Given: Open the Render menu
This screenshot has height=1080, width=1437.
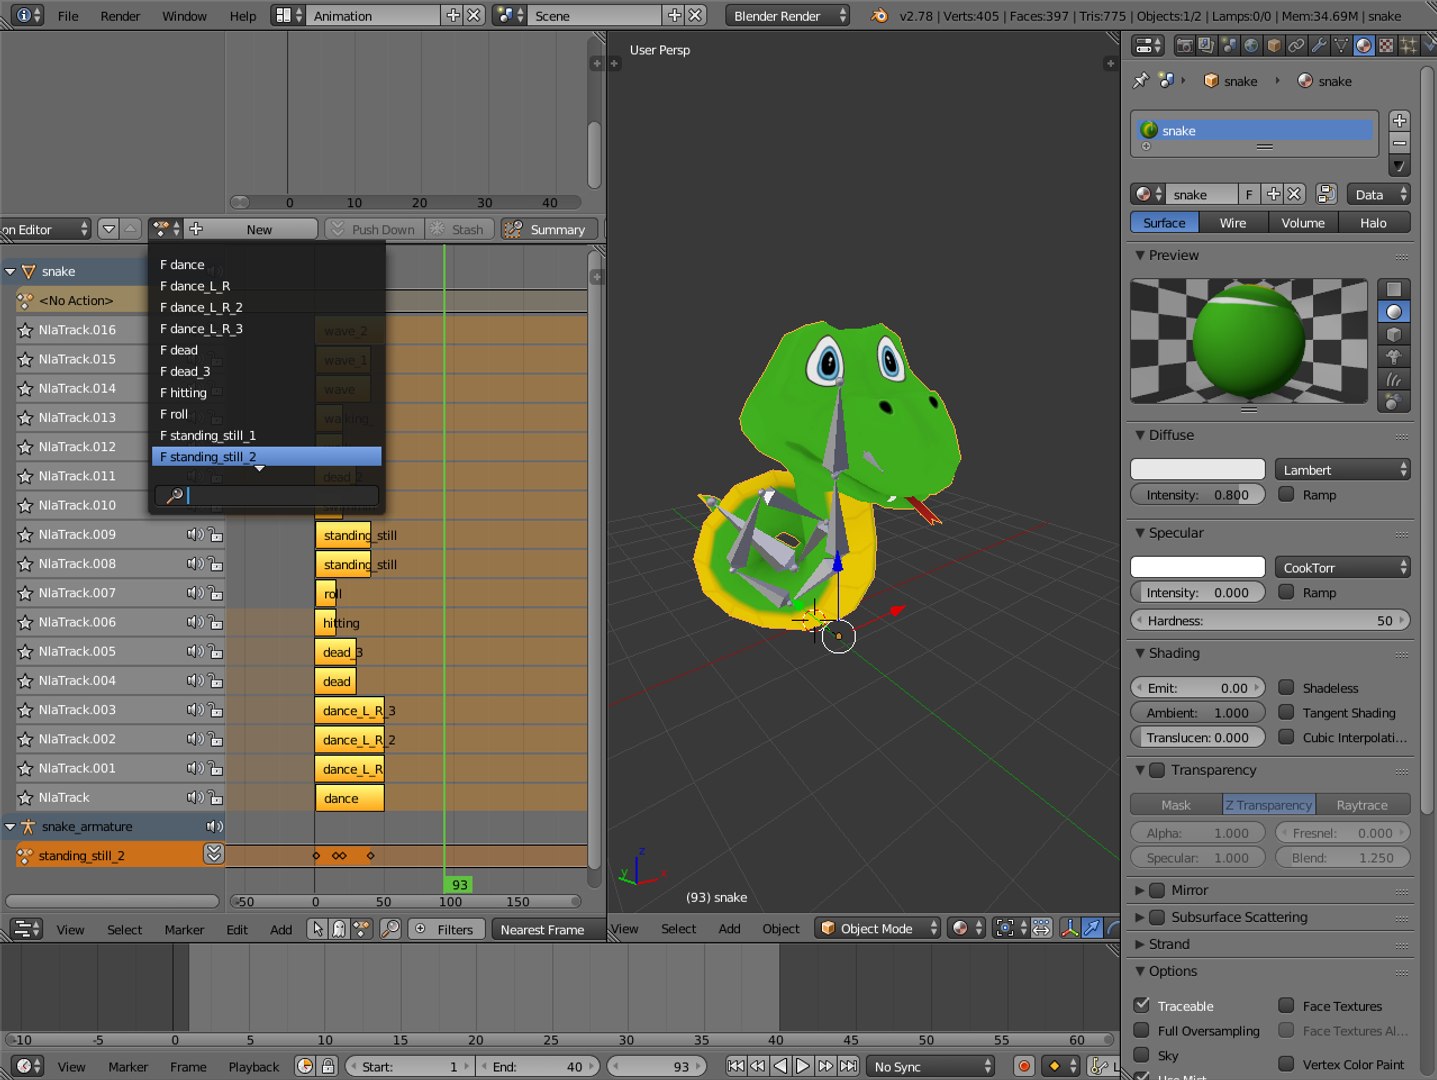Looking at the screenshot, I should tap(120, 16).
